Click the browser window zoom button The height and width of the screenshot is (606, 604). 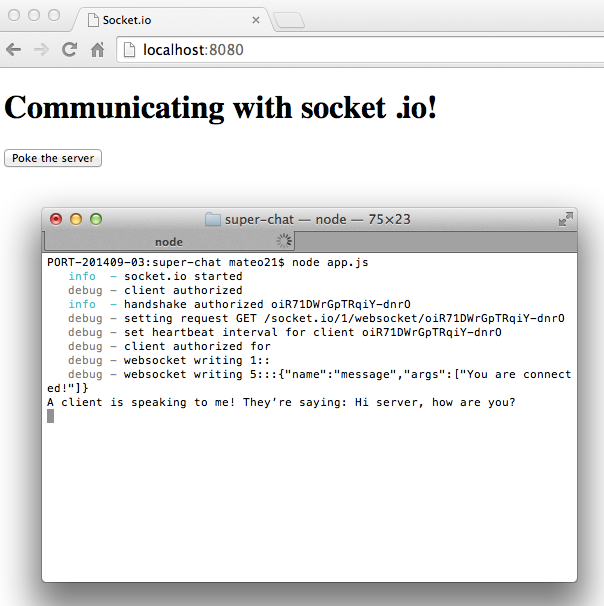(x=54, y=15)
